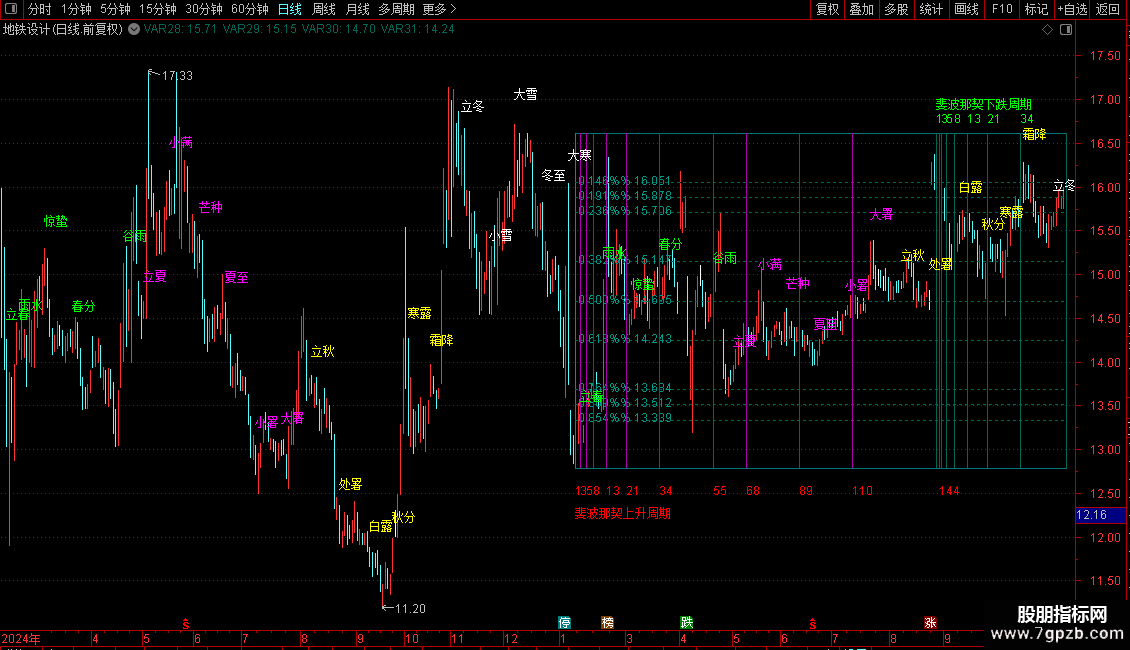Switch to 周线 weekly chart

pyautogui.click(x=324, y=9)
